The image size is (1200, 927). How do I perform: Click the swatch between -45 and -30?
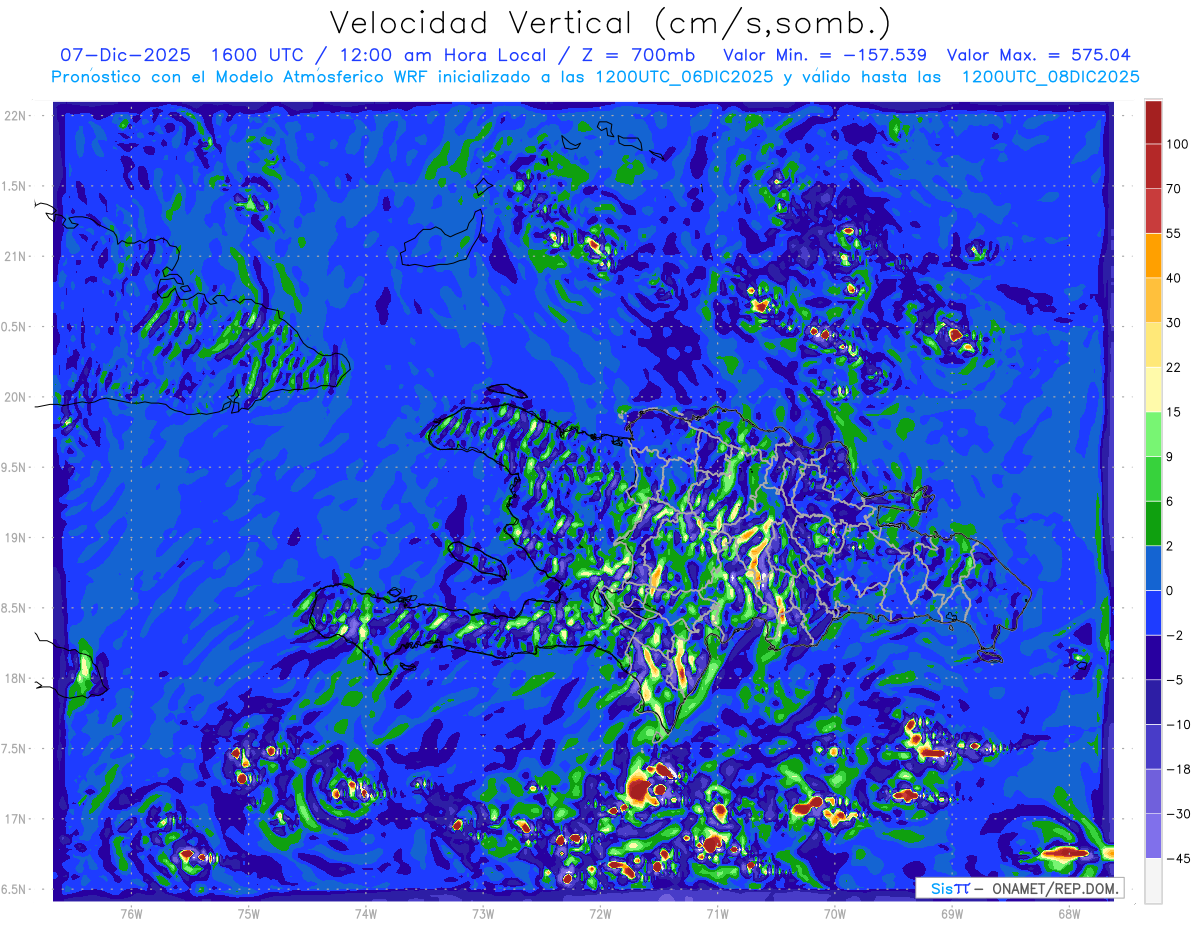tap(1153, 836)
